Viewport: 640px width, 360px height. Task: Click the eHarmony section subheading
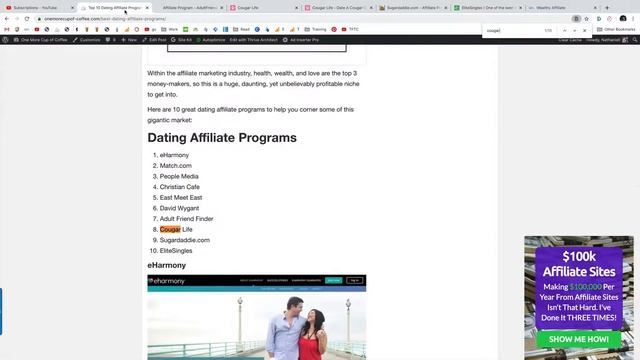click(x=167, y=265)
